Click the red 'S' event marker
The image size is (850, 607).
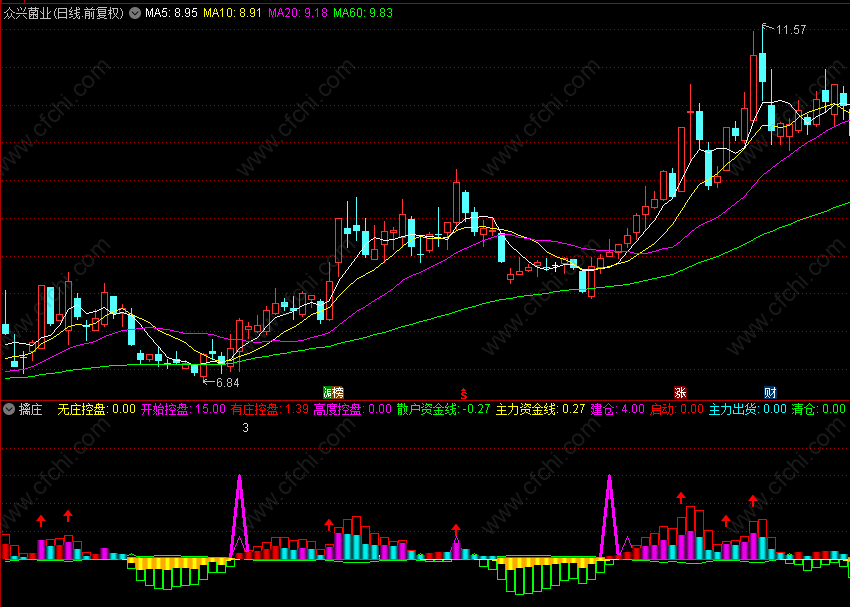463,393
